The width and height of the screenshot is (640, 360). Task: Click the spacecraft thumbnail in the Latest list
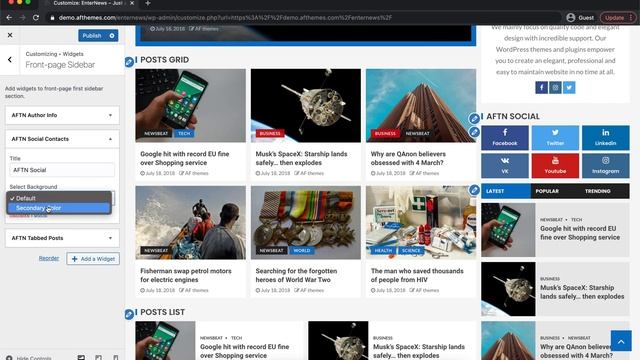click(x=508, y=289)
